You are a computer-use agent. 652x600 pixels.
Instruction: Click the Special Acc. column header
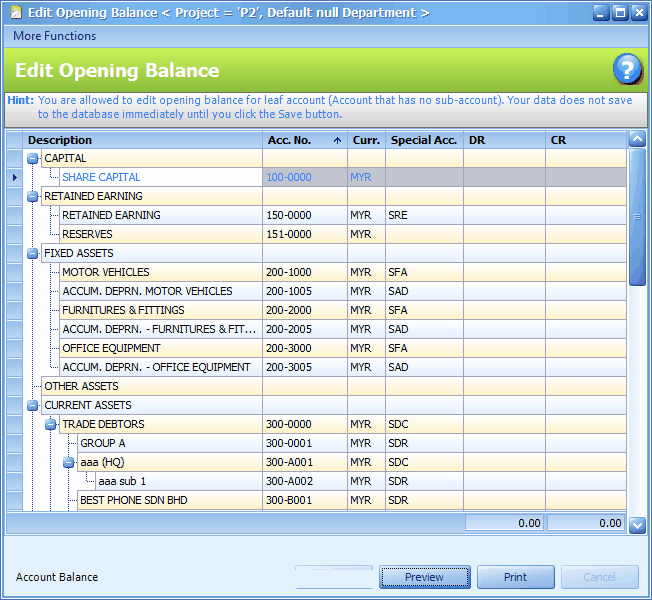click(424, 140)
